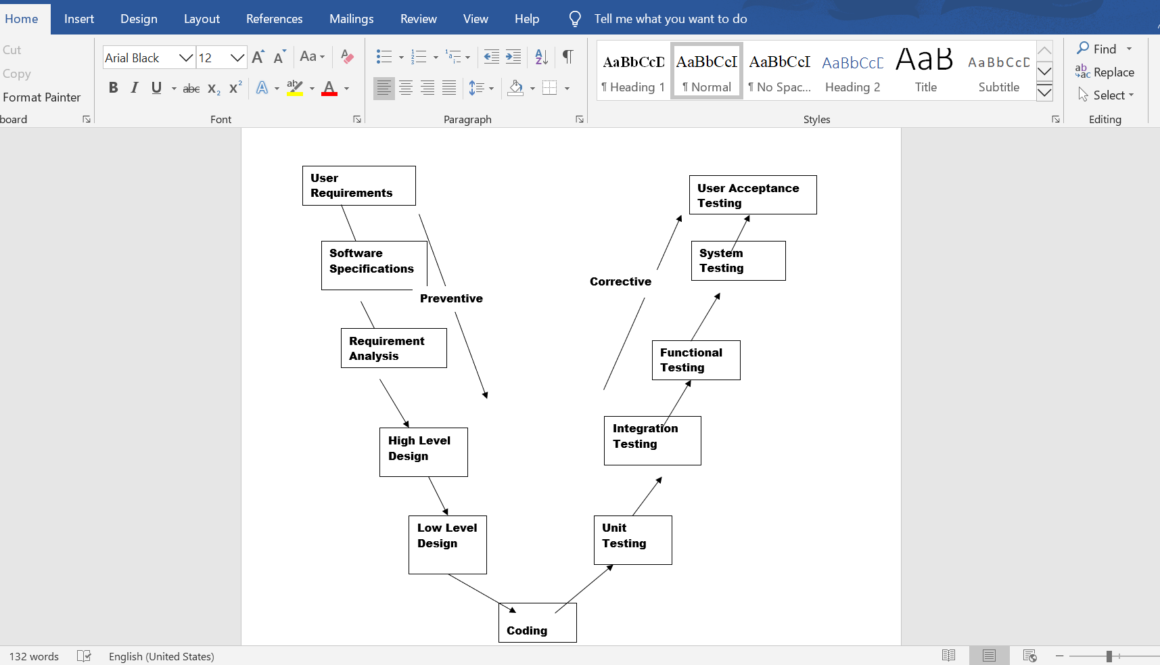Open Read Mode view in status bar

(948, 656)
